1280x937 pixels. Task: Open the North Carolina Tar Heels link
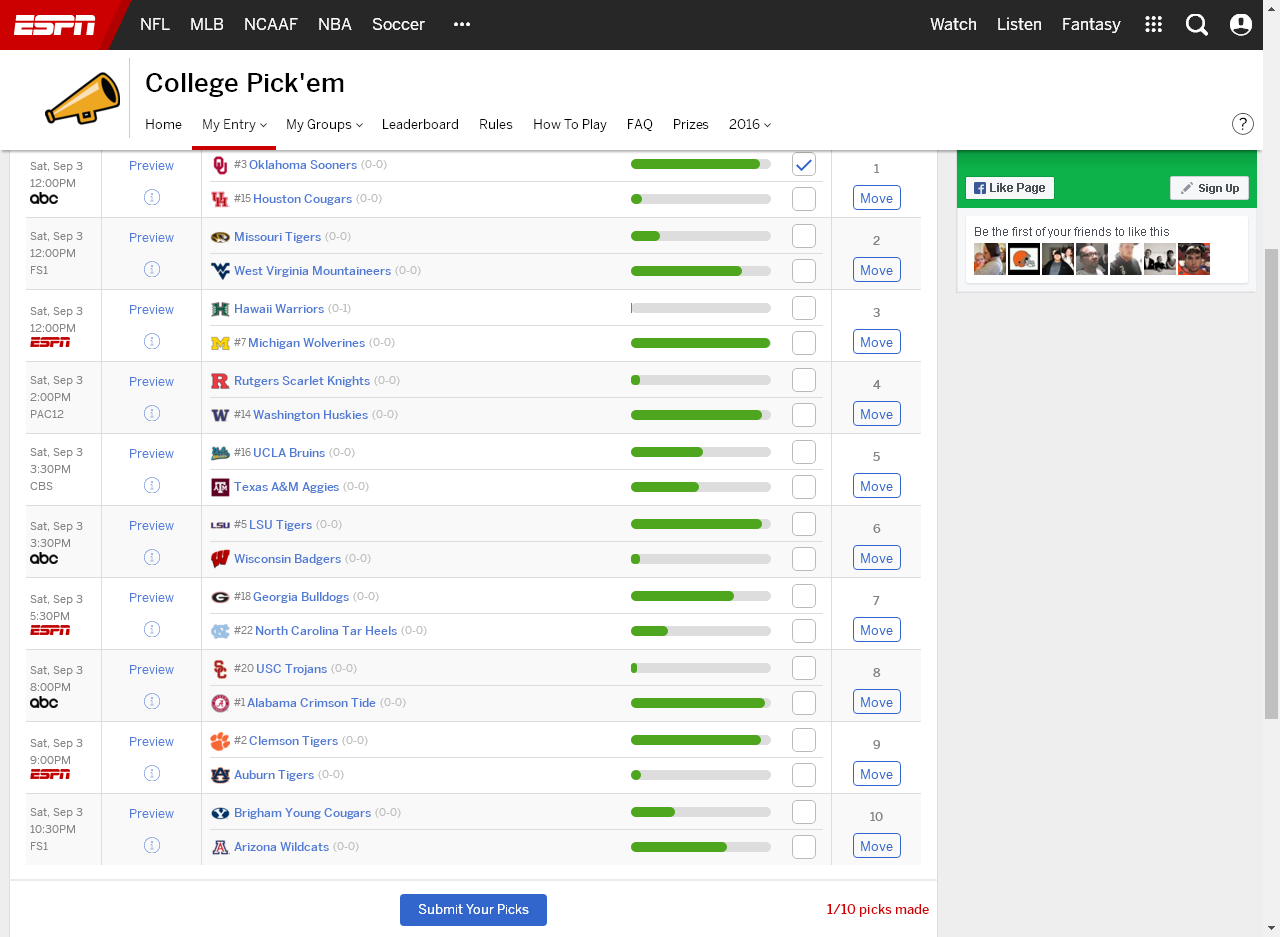pyautogui.click(x=326, y=631)
